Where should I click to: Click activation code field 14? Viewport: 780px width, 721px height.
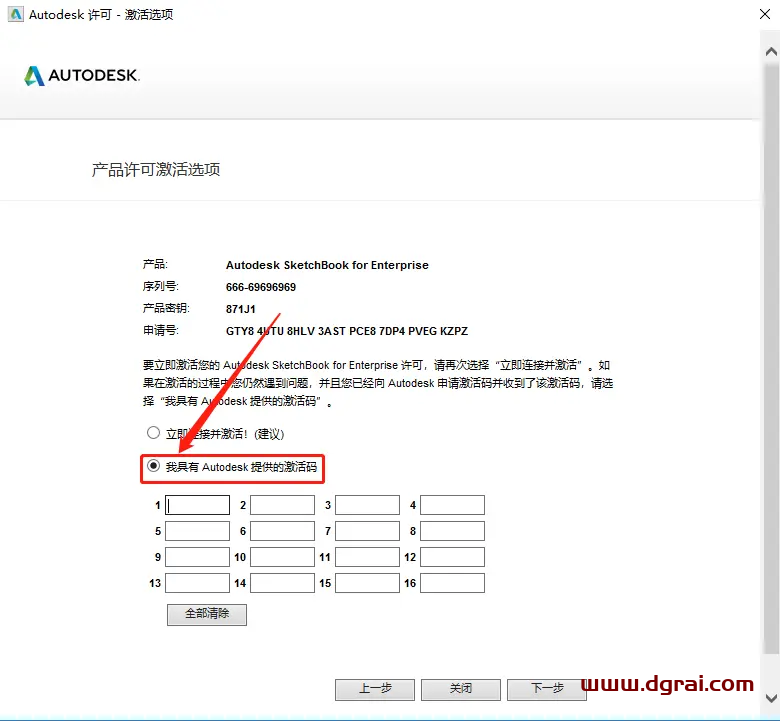coord(283,583)
